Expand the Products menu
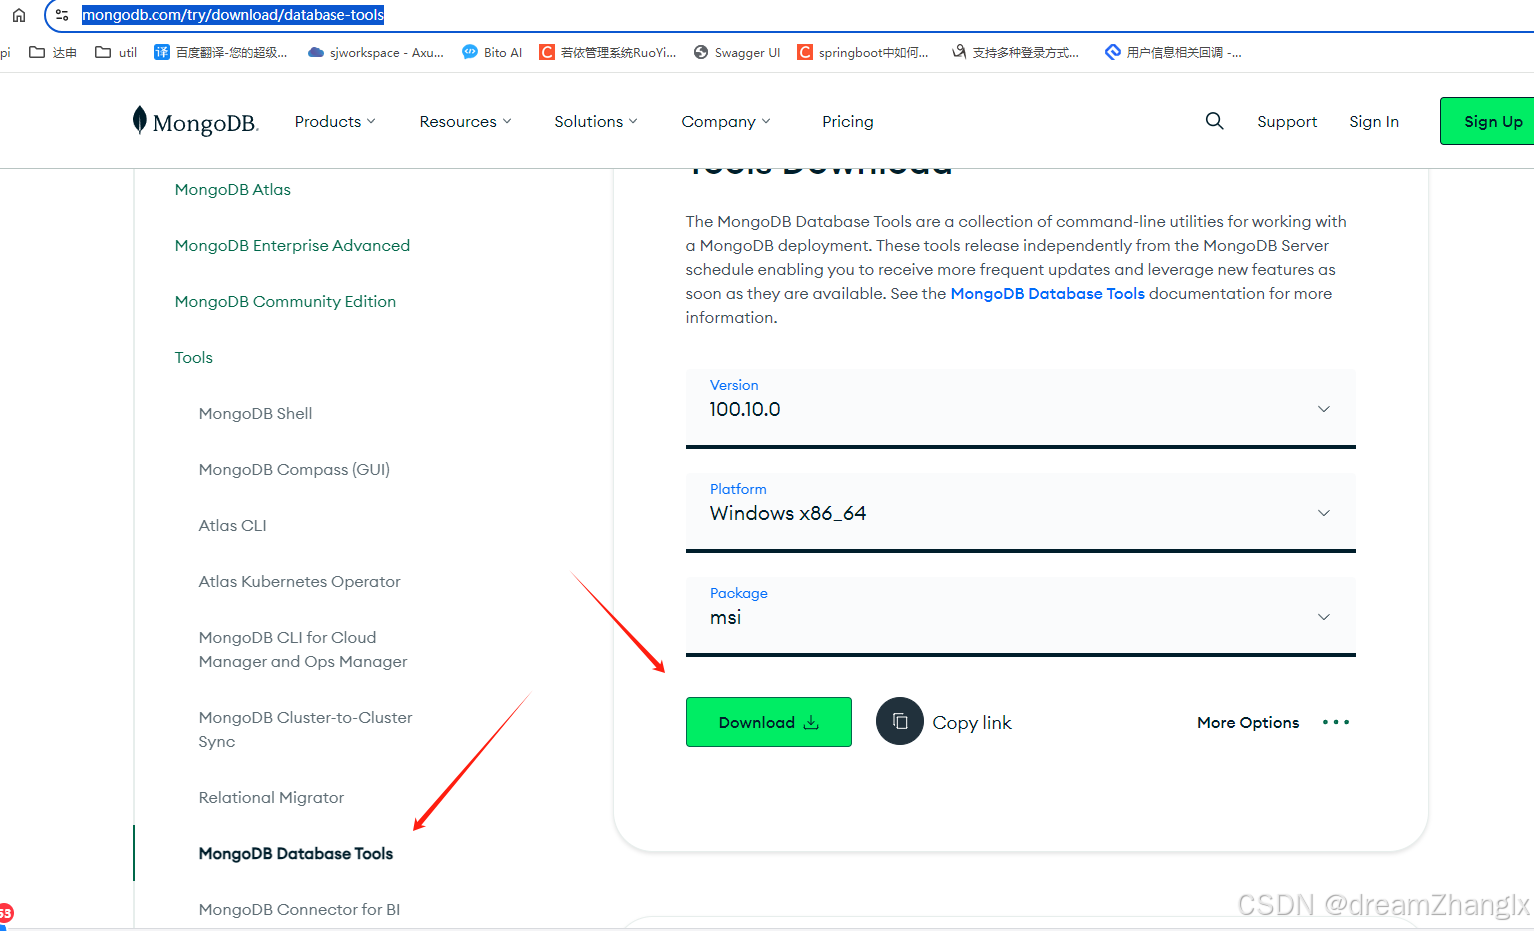 pos(335,121)
